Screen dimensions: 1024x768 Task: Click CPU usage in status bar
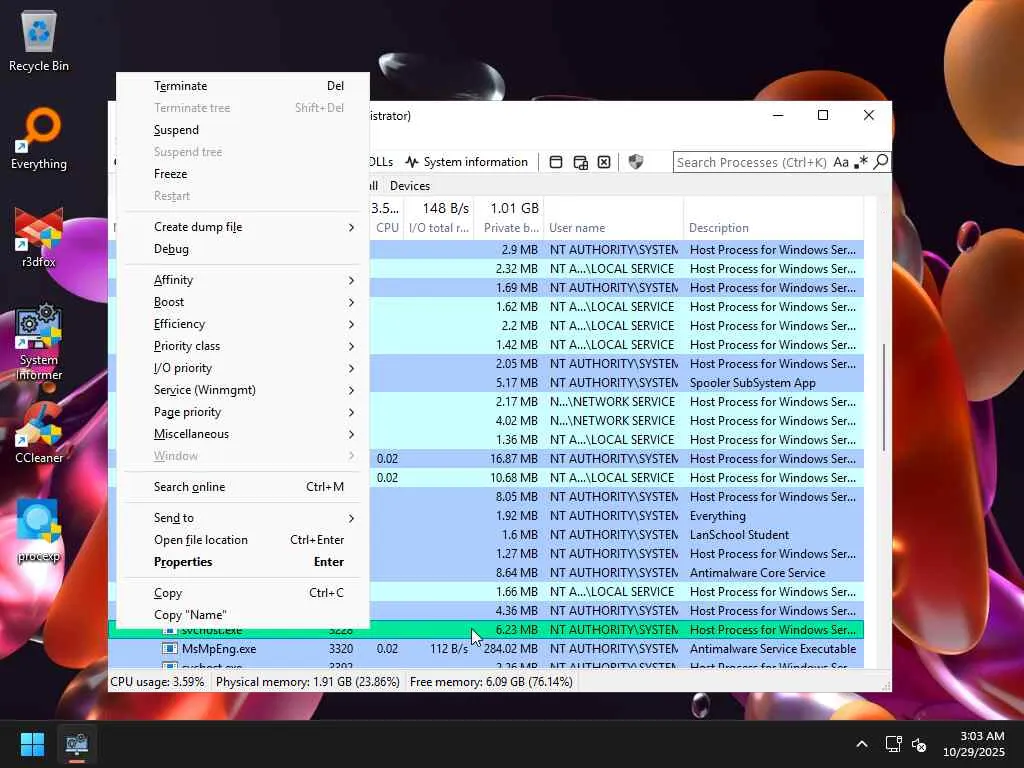coord(157,682)
